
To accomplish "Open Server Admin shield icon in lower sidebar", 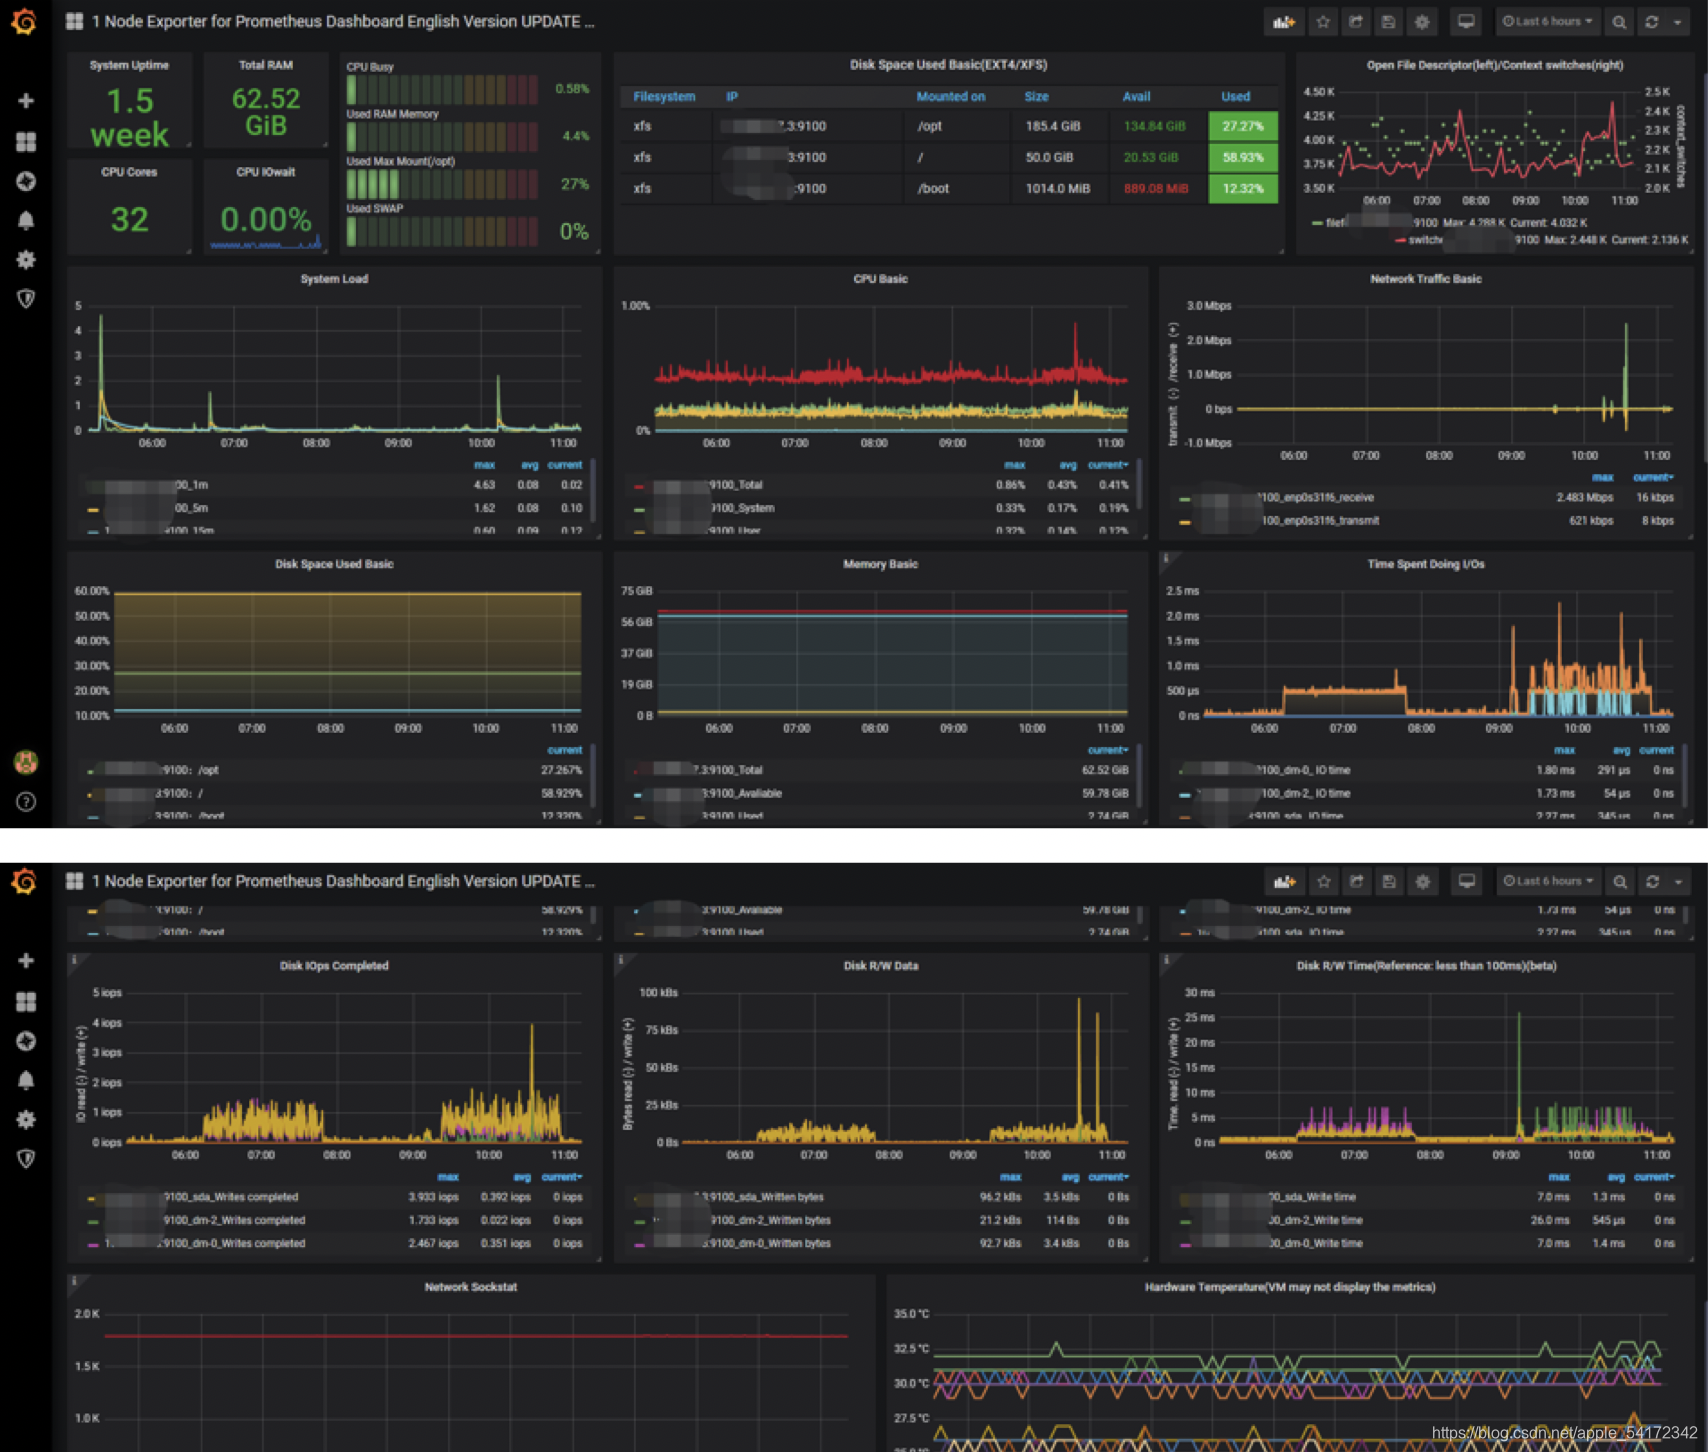I will pos(26,1158).
